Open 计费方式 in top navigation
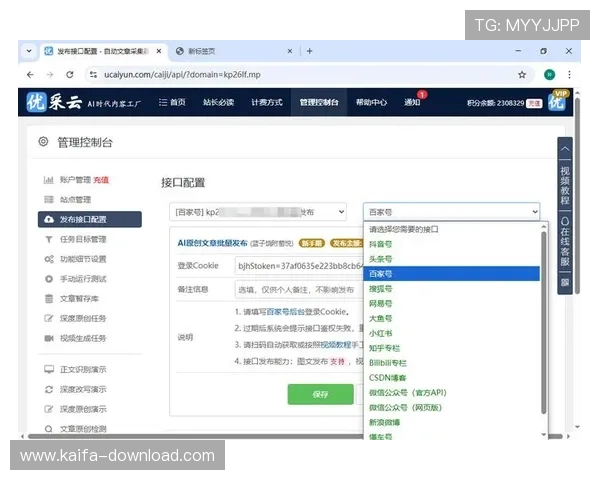Image resolution: width=600 pixels, height=480 pixels. pyautogui.click(x=267, y=102)
